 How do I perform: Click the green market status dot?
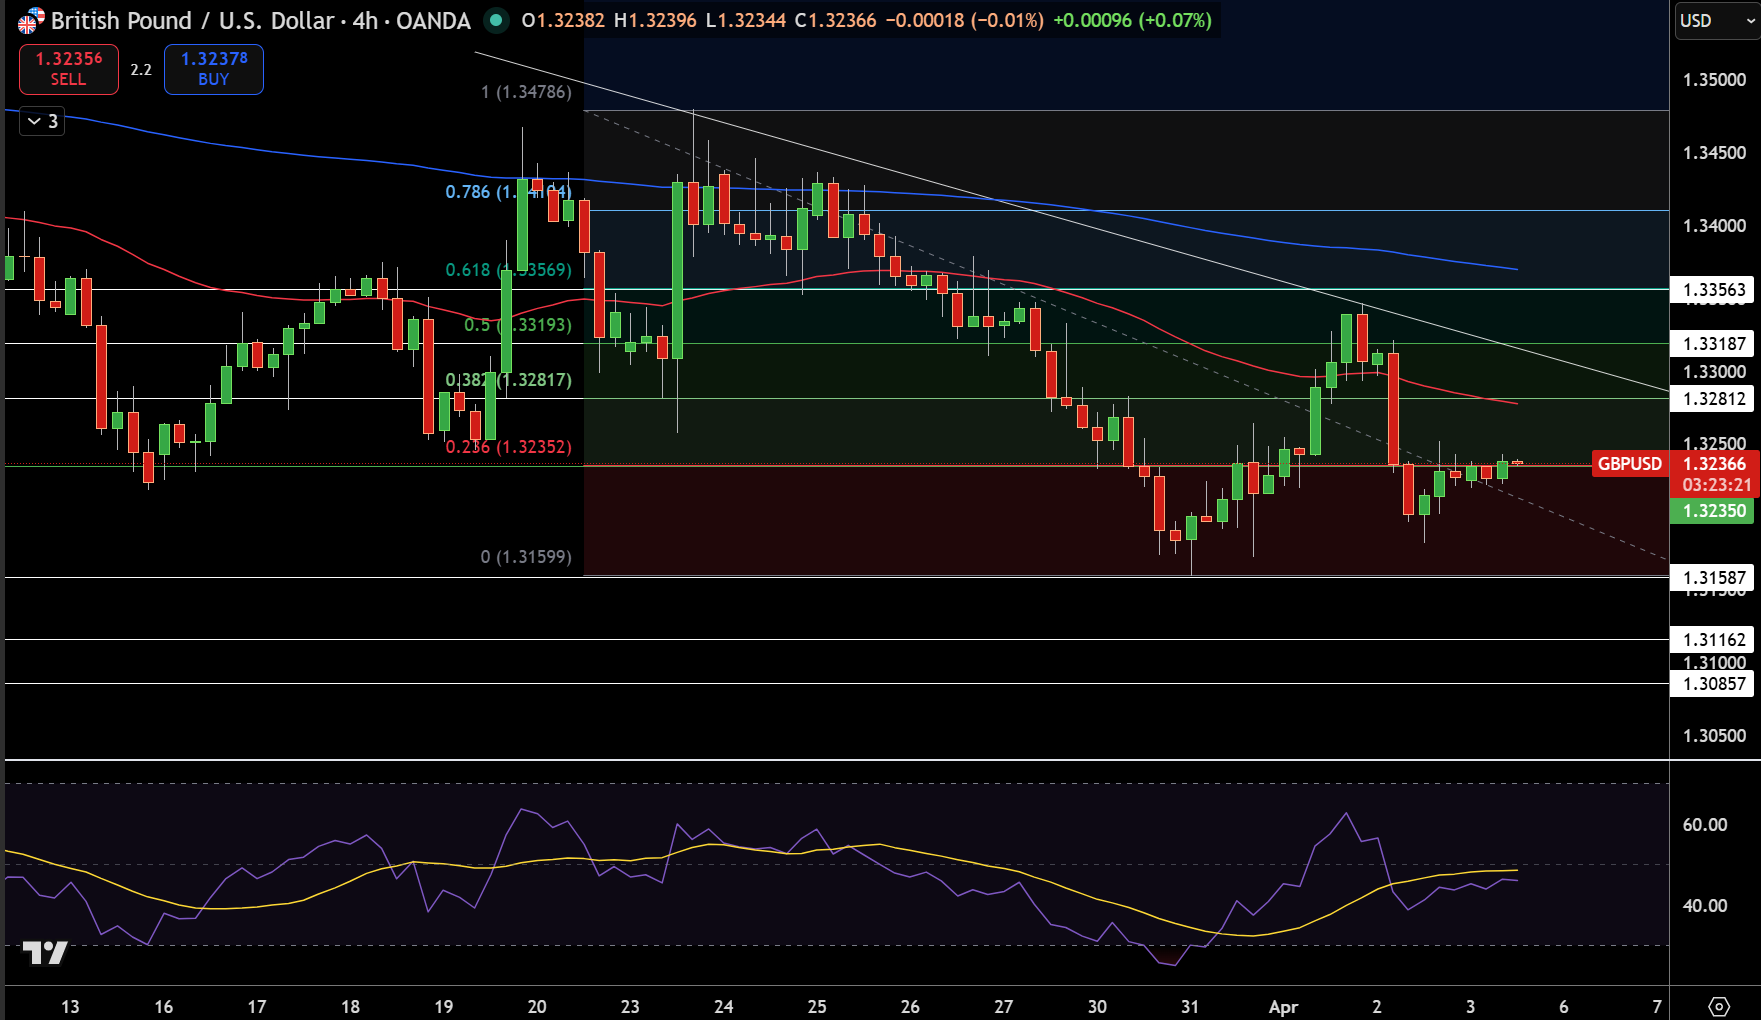(496, 20)
